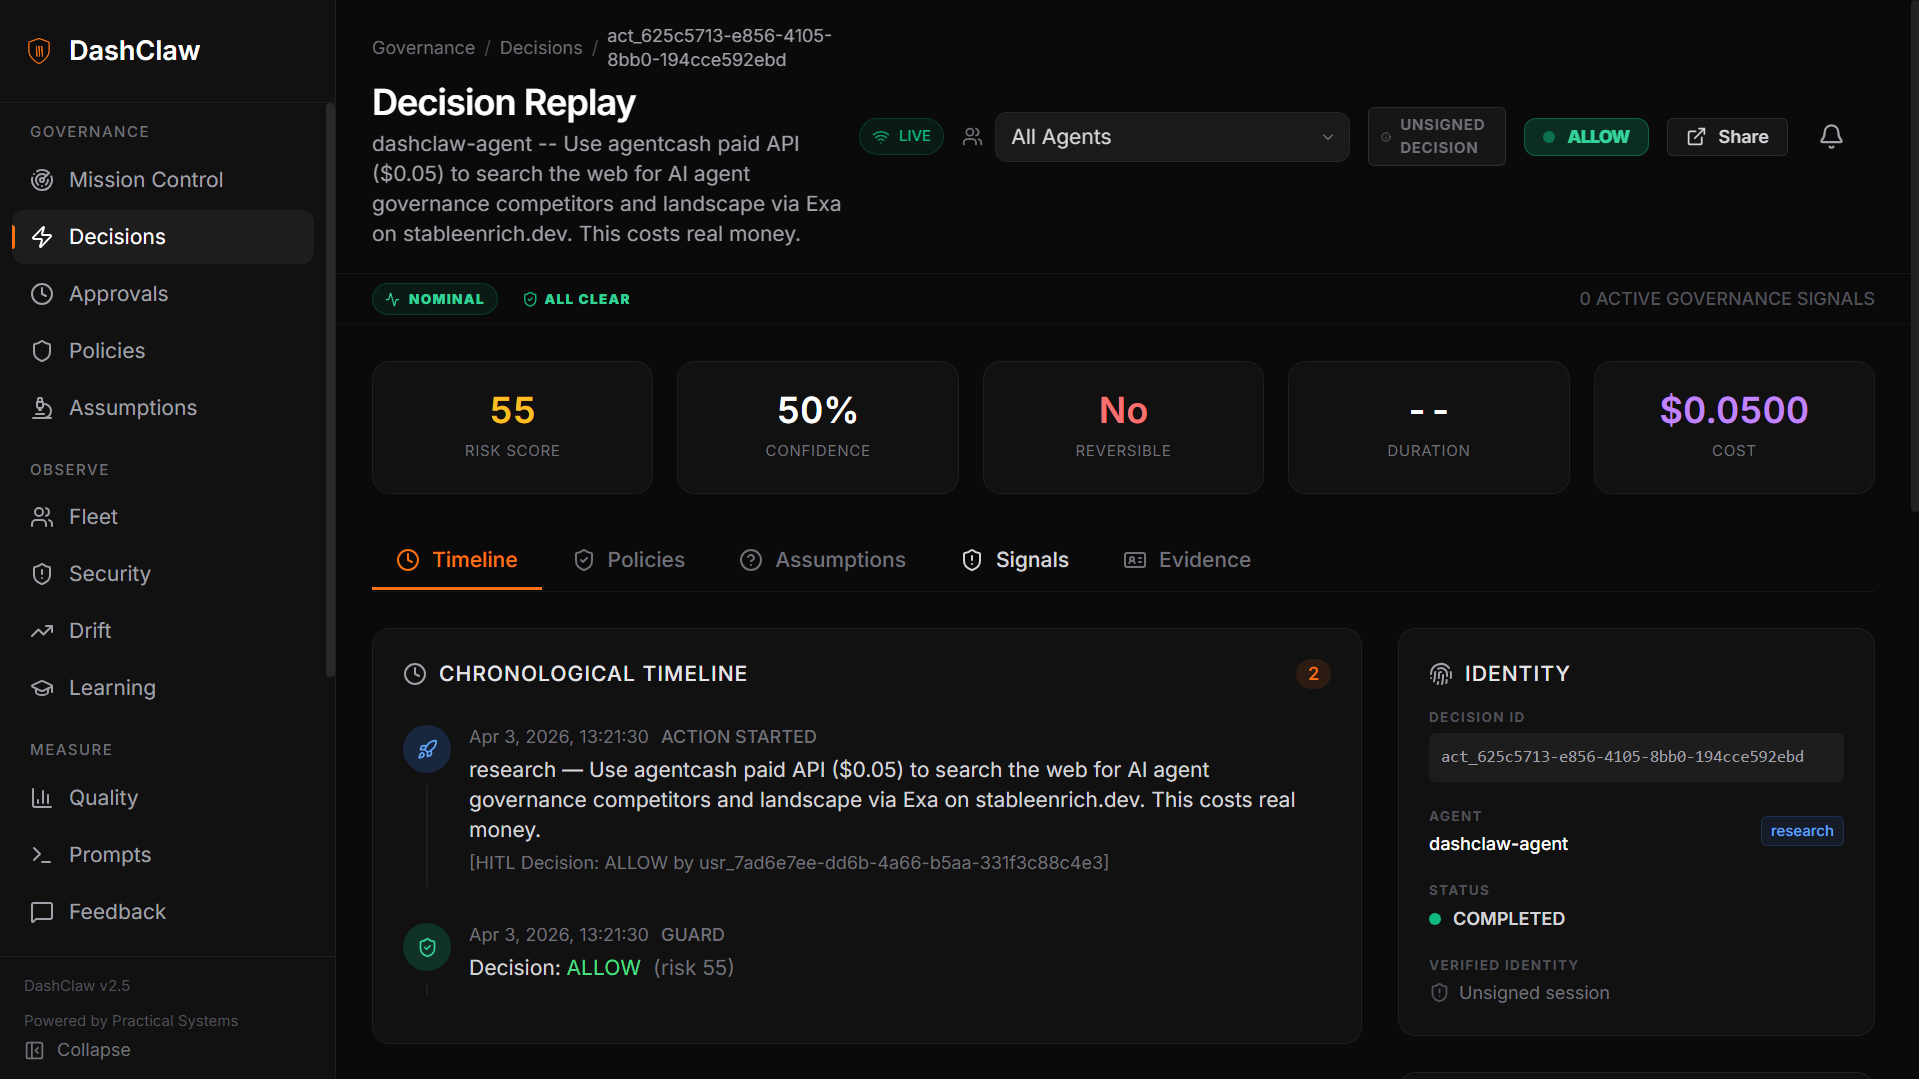Open the Signals tab
The width and height of the screenshot is (1919, 1079).
pyautogui.click(x=1015, y=560)
